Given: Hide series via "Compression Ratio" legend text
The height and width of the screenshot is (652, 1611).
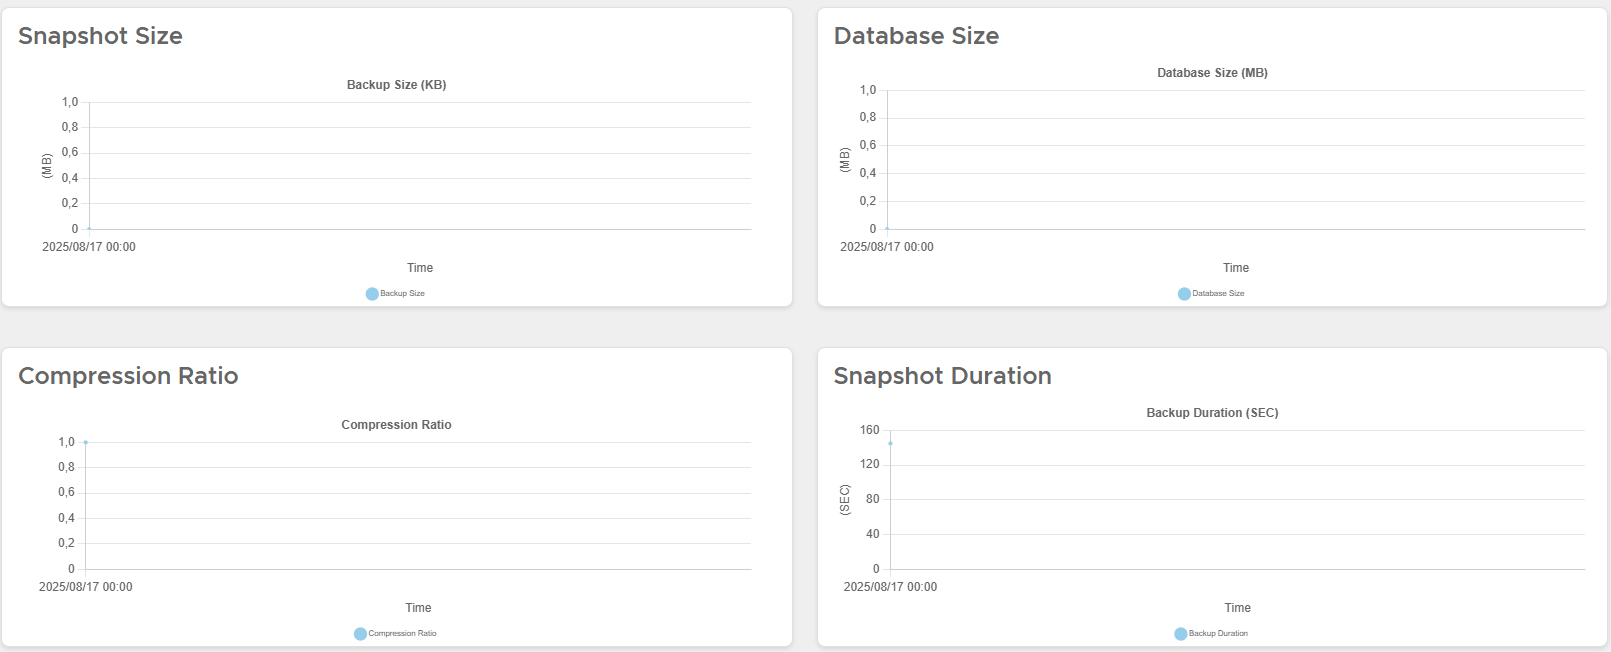Looking at the screenshot, I should pos(402,634).
